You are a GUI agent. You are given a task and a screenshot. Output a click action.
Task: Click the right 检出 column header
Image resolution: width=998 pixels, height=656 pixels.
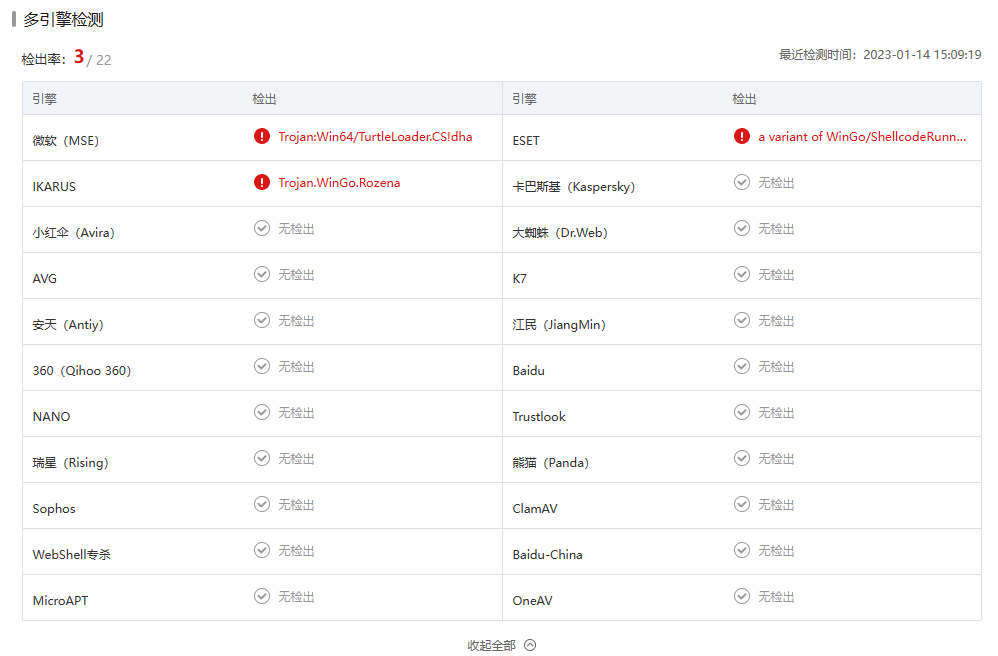744,99
